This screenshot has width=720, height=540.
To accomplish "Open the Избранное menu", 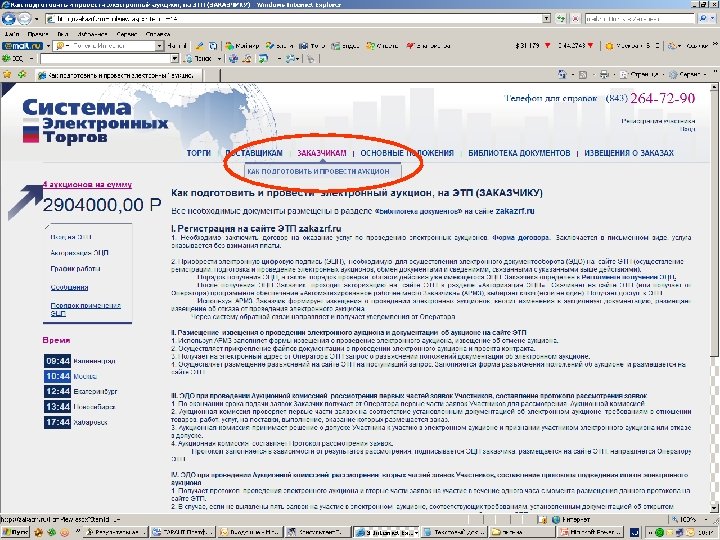I will [x=92, y=34].
